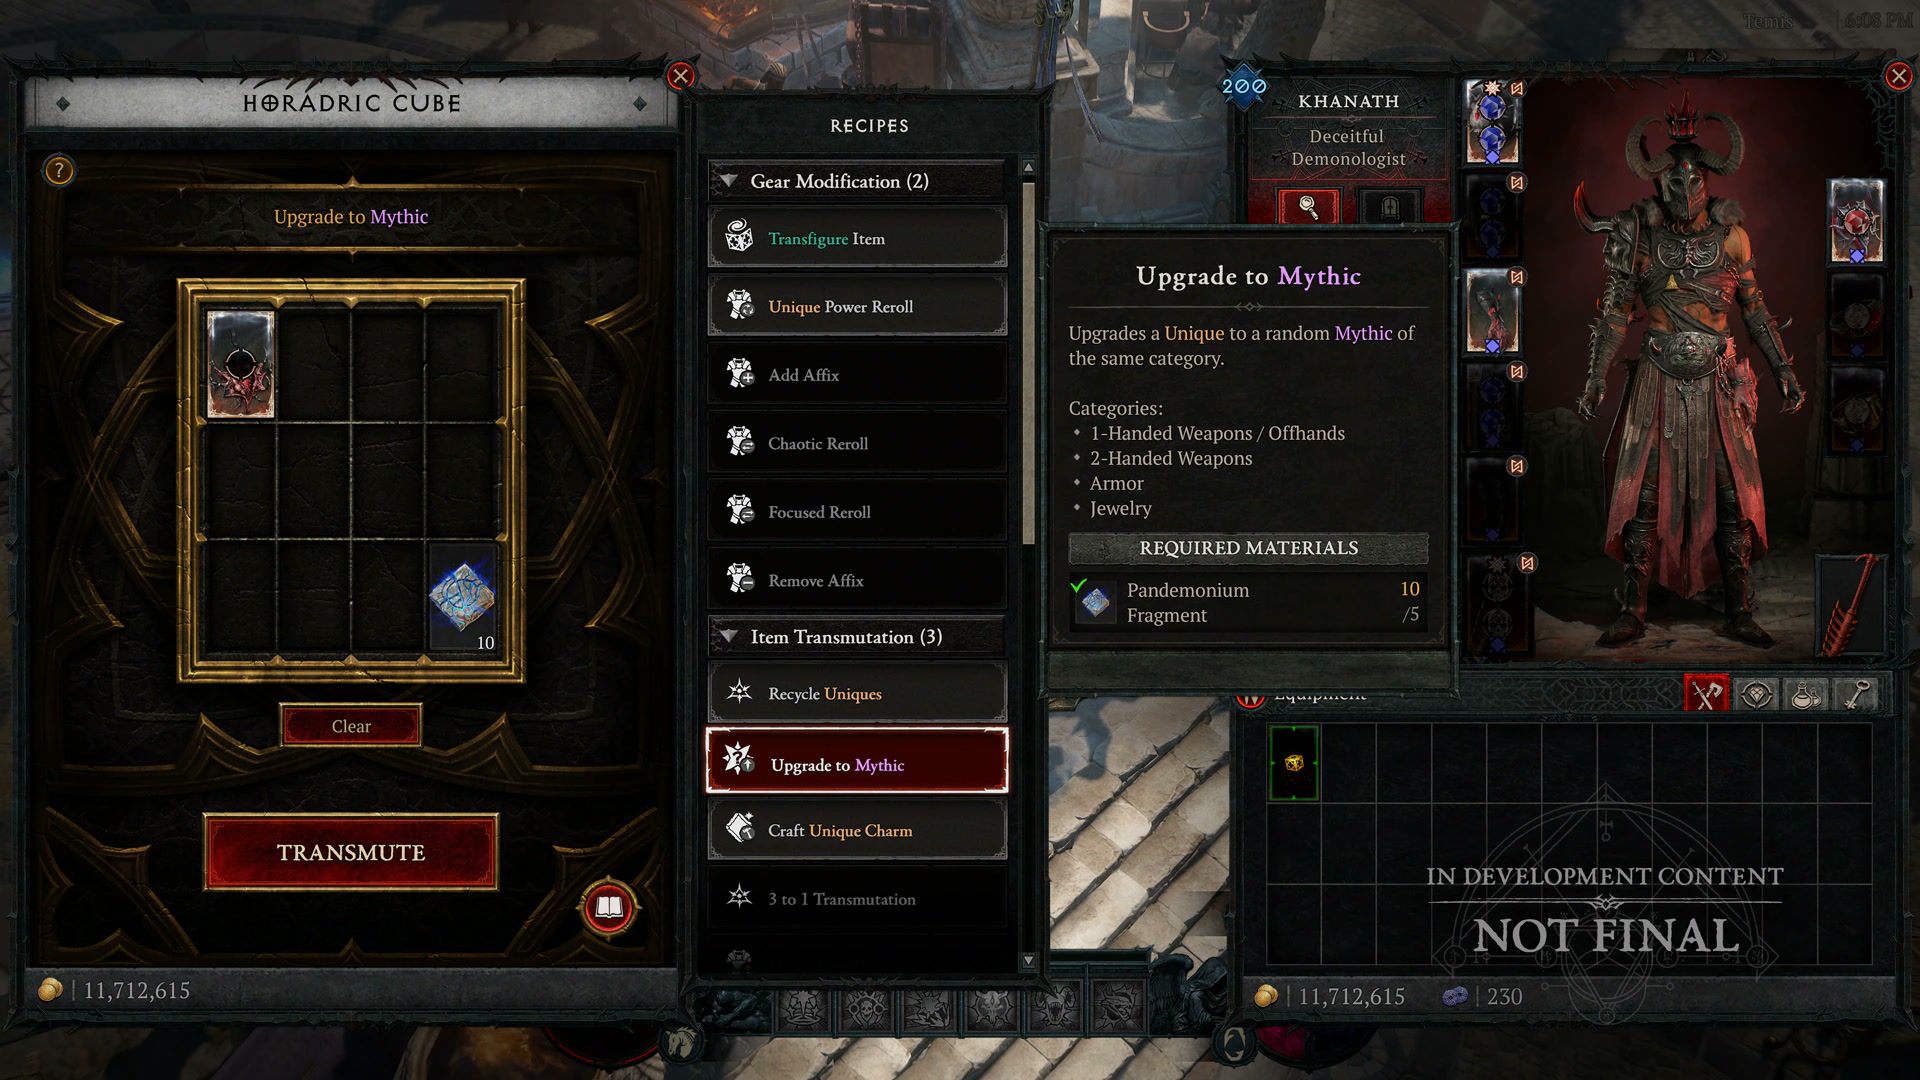This screenshot has width=1920, height=1080.
Task: Select the Unique Power Reroll recipe
Action: click(857, 306)
